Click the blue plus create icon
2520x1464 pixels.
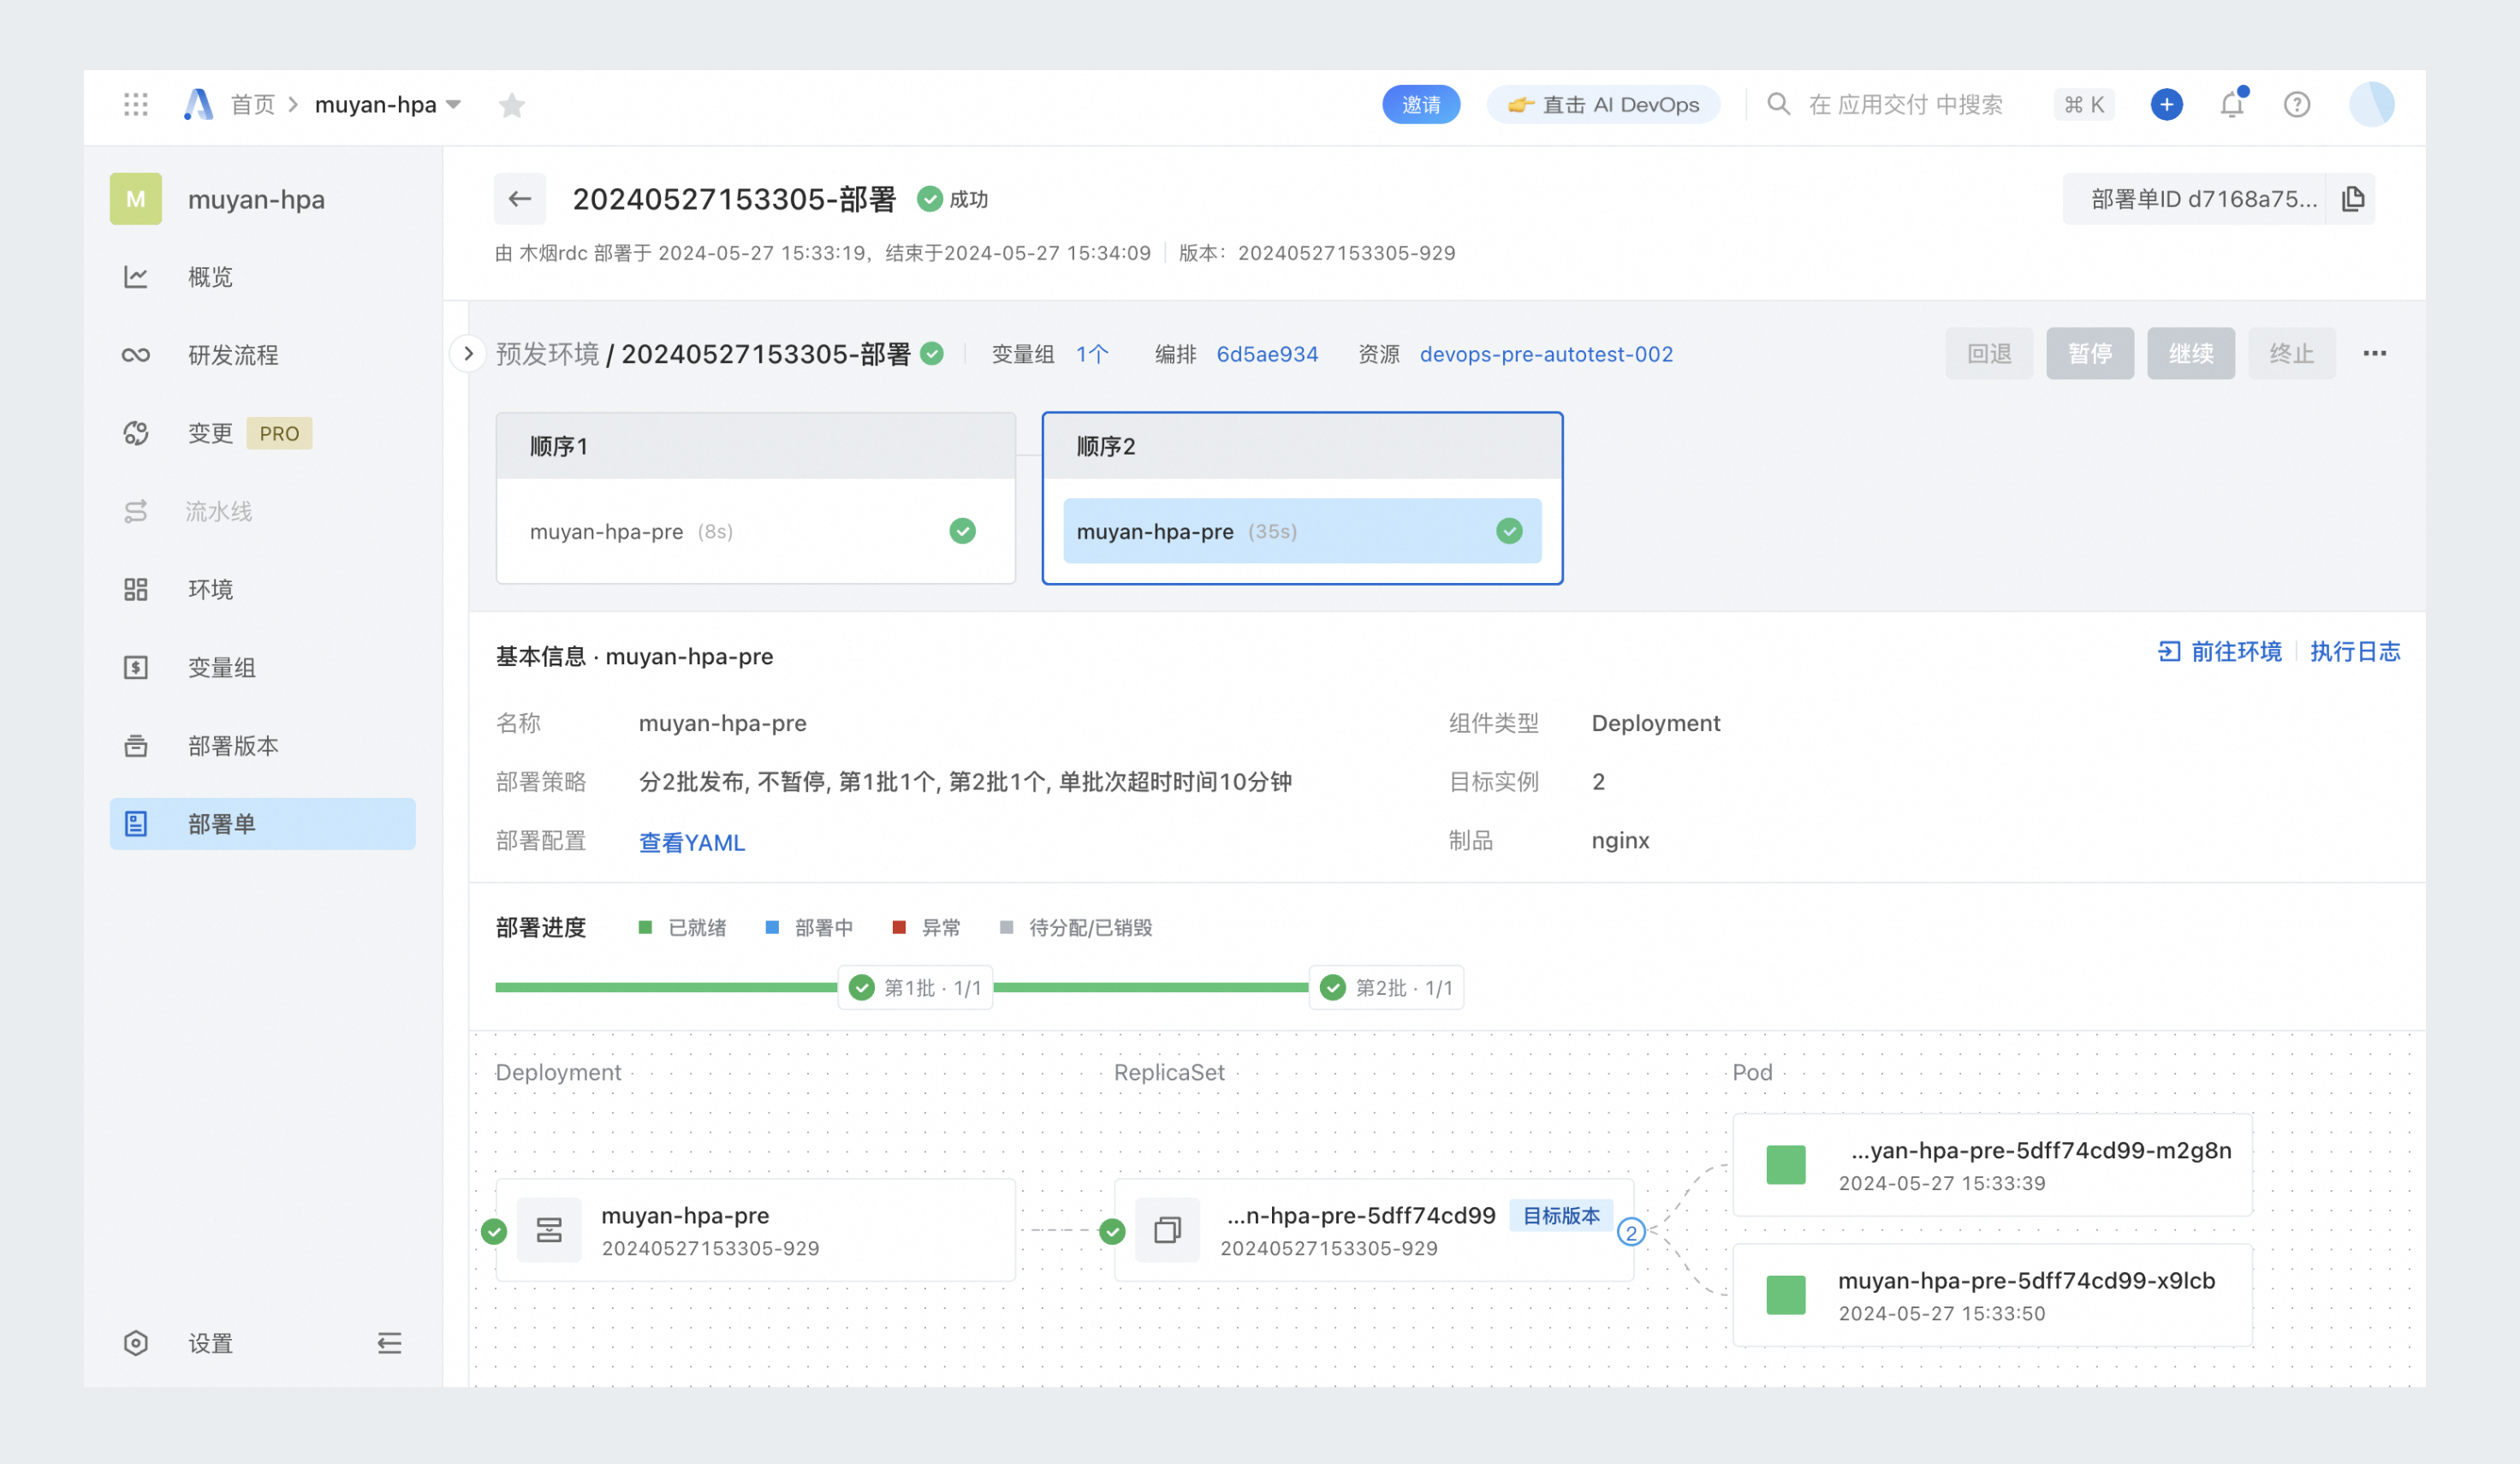(2166, 104)
